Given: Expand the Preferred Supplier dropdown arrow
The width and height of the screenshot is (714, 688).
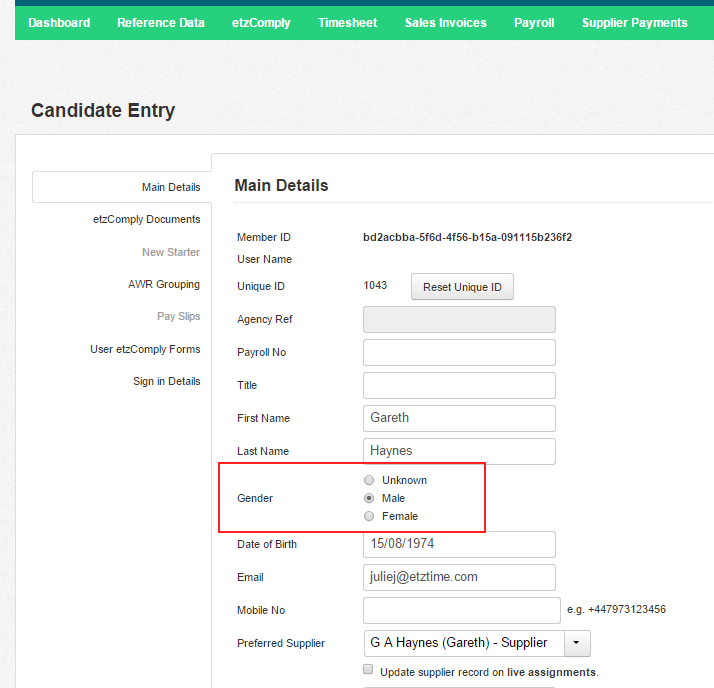Looking at the screenshot, I should [x=577, y=643].
